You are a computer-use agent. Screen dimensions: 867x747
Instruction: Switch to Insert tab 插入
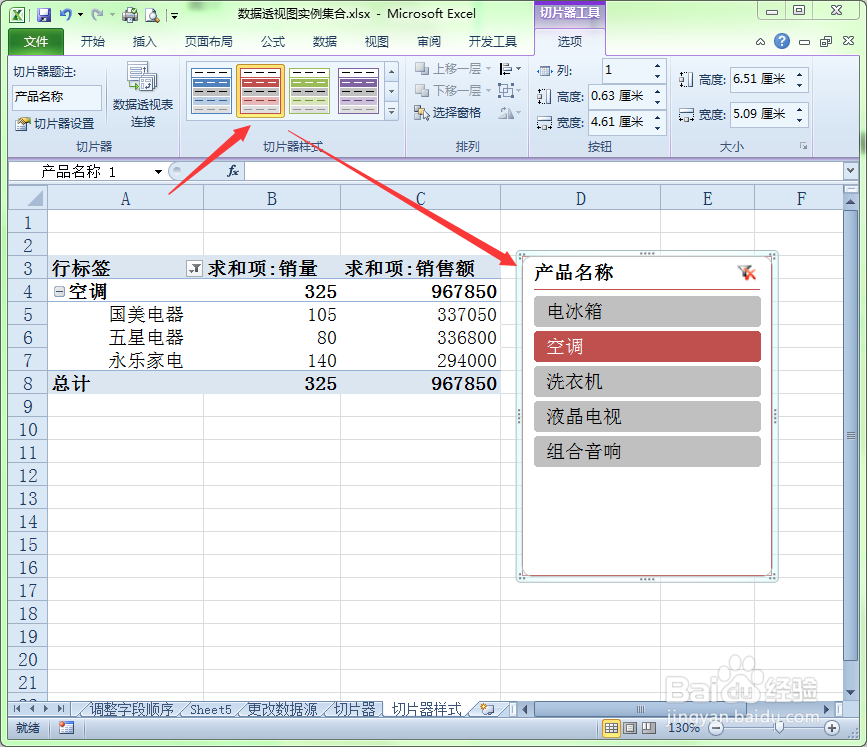[x=145, y=42]
